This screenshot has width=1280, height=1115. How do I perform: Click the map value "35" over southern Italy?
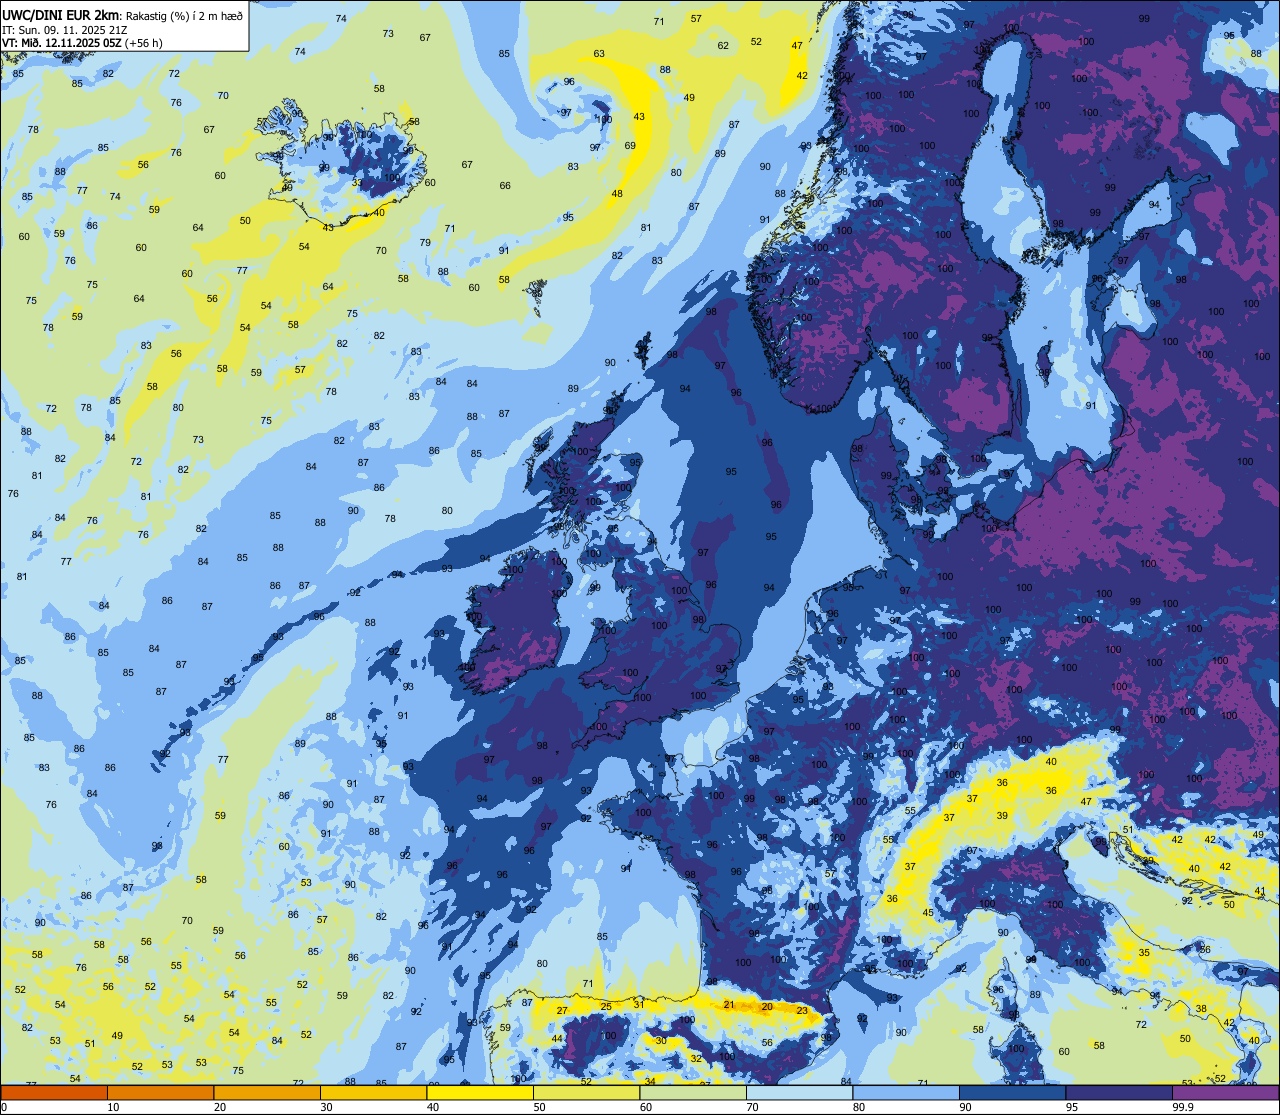(1144, 953)
